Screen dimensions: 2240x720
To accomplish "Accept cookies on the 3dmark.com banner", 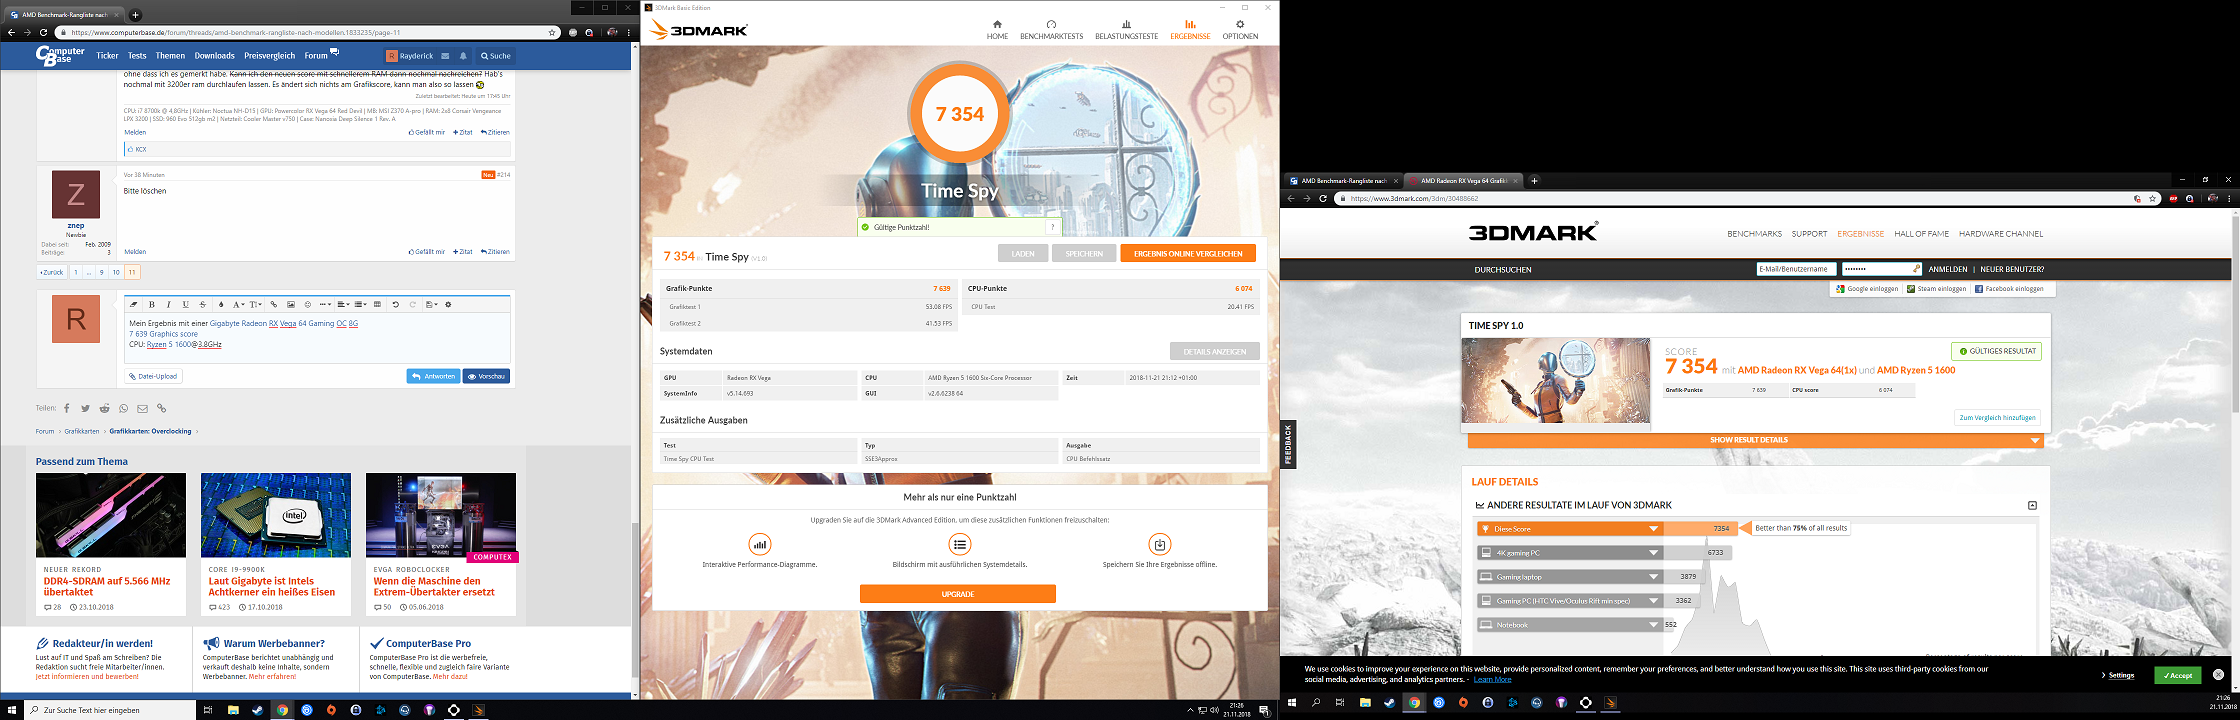I will (2177, 675).
